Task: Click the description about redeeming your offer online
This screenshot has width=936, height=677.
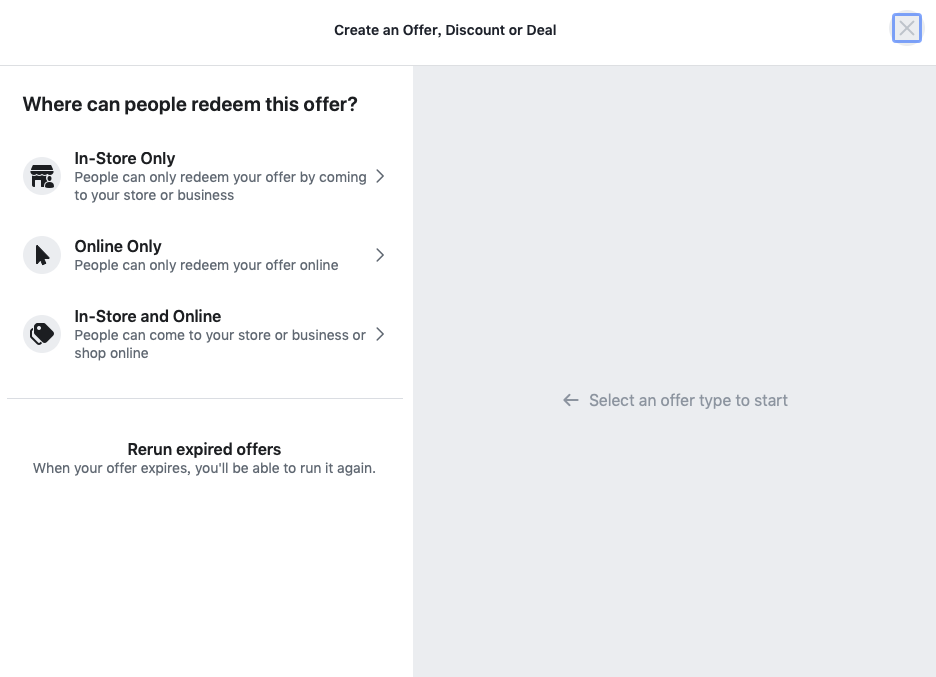Action: 206,265
